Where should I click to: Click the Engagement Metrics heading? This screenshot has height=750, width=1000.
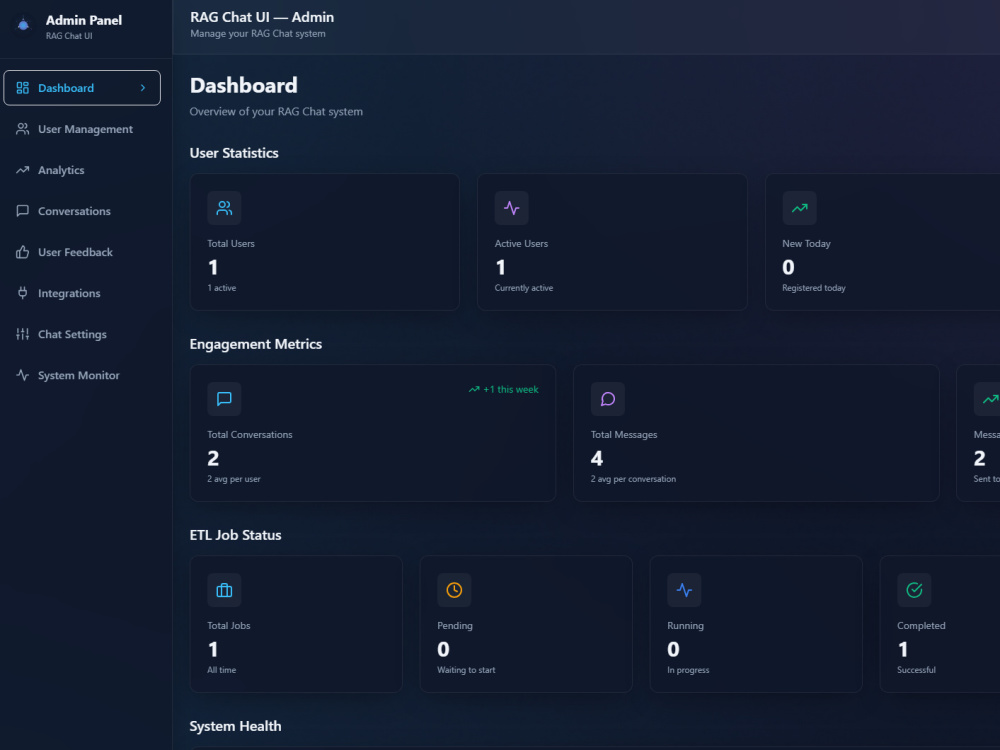[x=256, y=344]
